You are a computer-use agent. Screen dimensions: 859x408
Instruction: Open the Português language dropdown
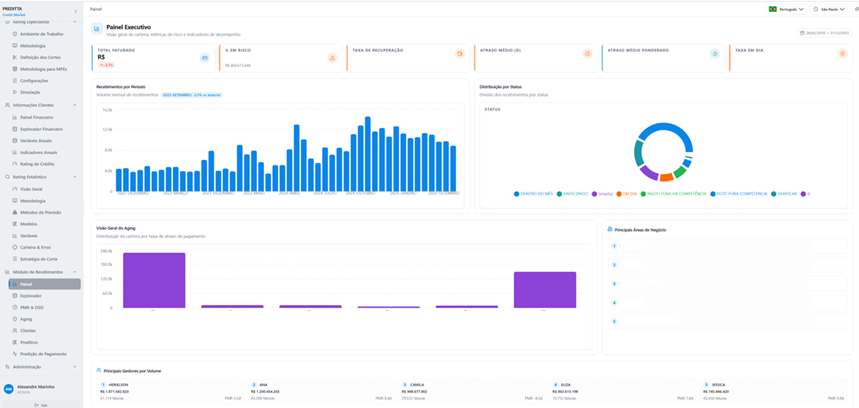[787, 9]
